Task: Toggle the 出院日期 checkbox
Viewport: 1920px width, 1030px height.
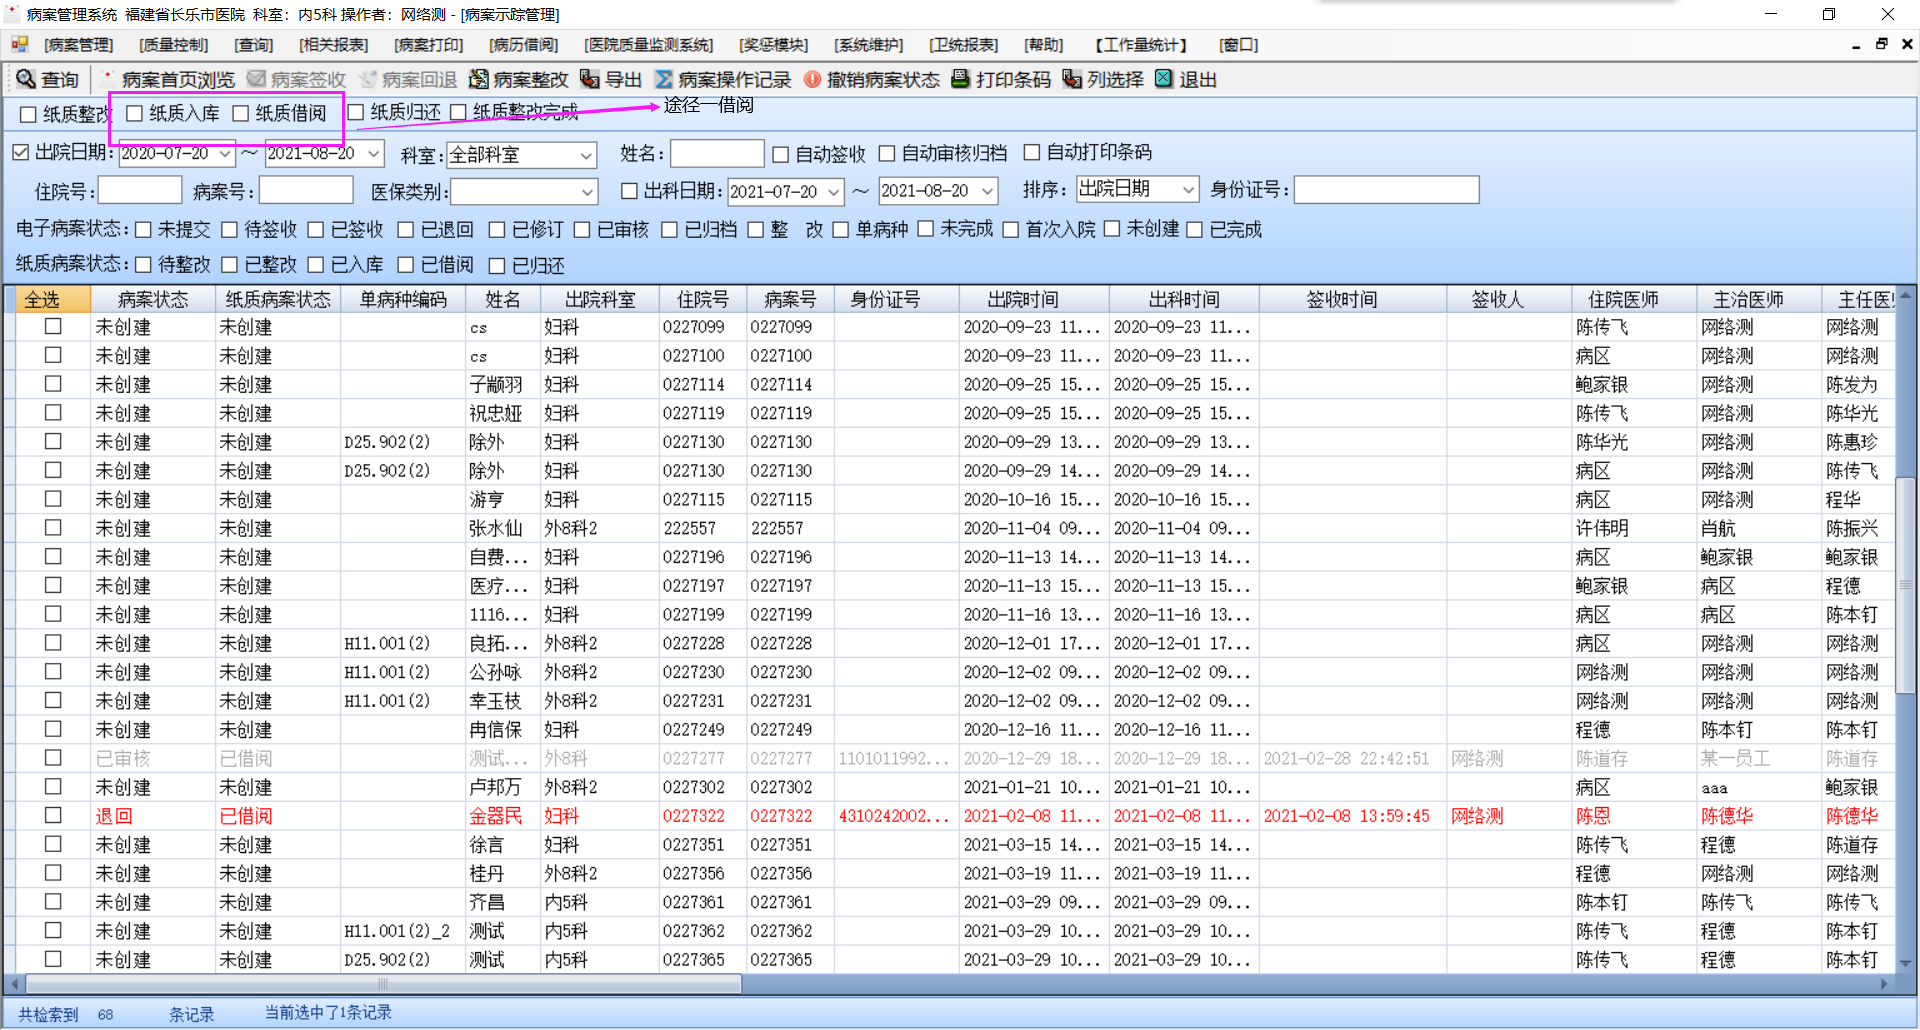Action: click(x=21, y=152)
